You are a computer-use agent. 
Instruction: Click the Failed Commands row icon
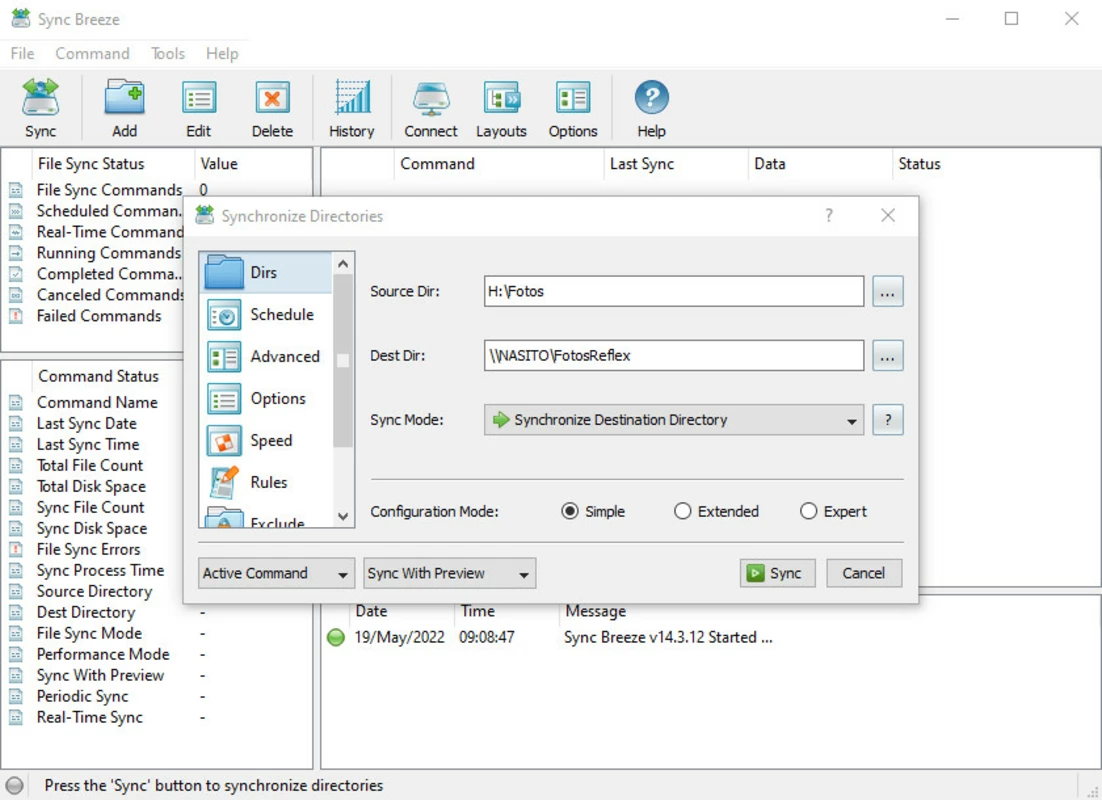click(16, 316)
